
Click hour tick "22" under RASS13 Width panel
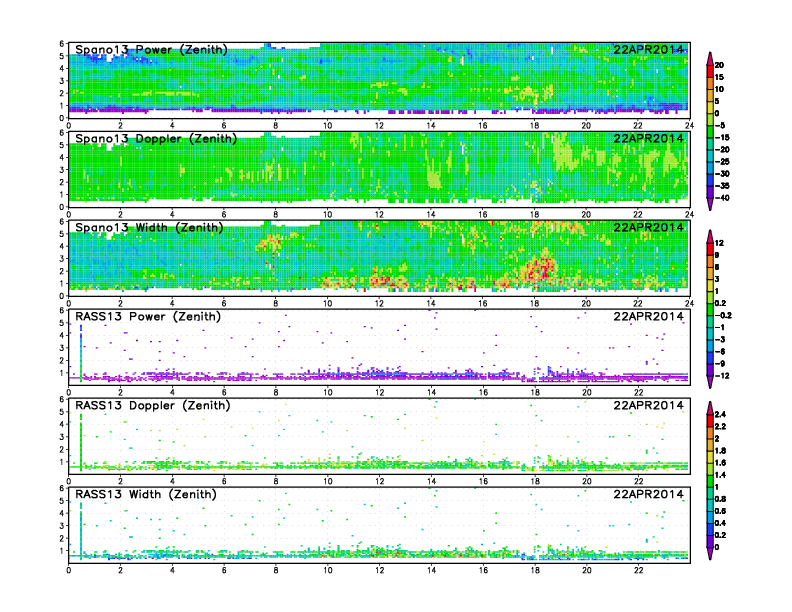pyautogui.click(x=638, y=570)
